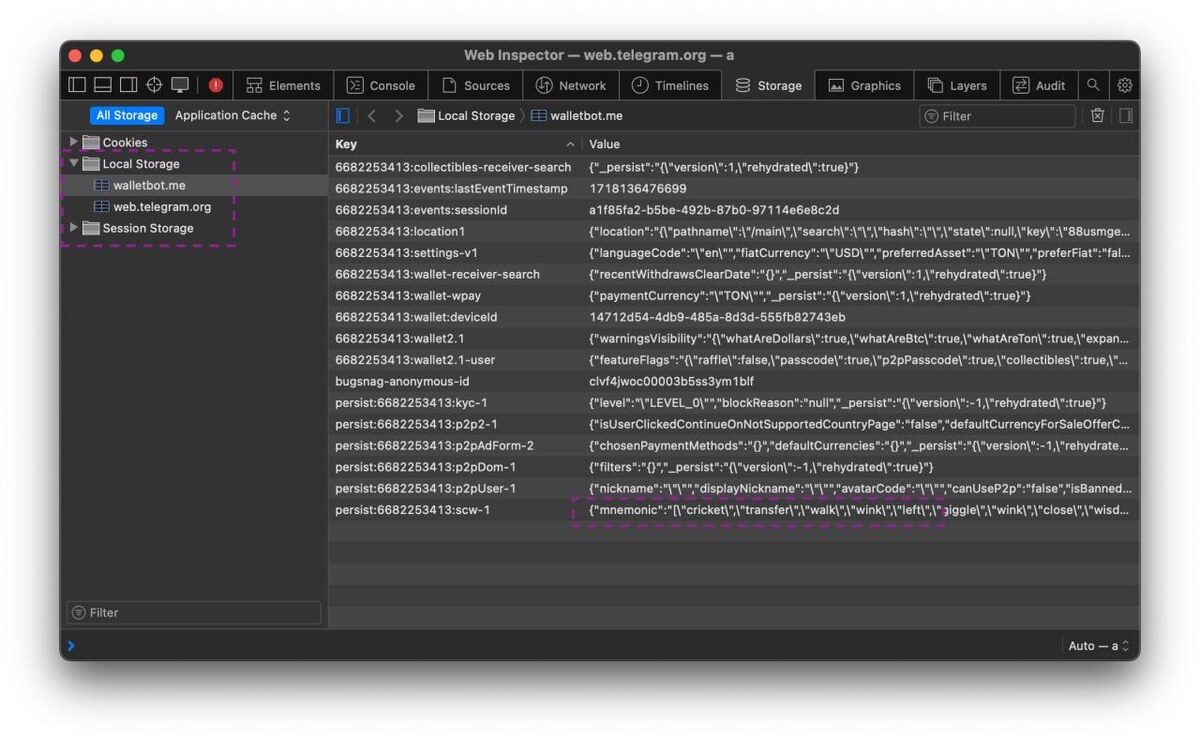Screen dimensions: 1200x740
Task: Open the Application Cache dropdown
Action: (232, 115)
